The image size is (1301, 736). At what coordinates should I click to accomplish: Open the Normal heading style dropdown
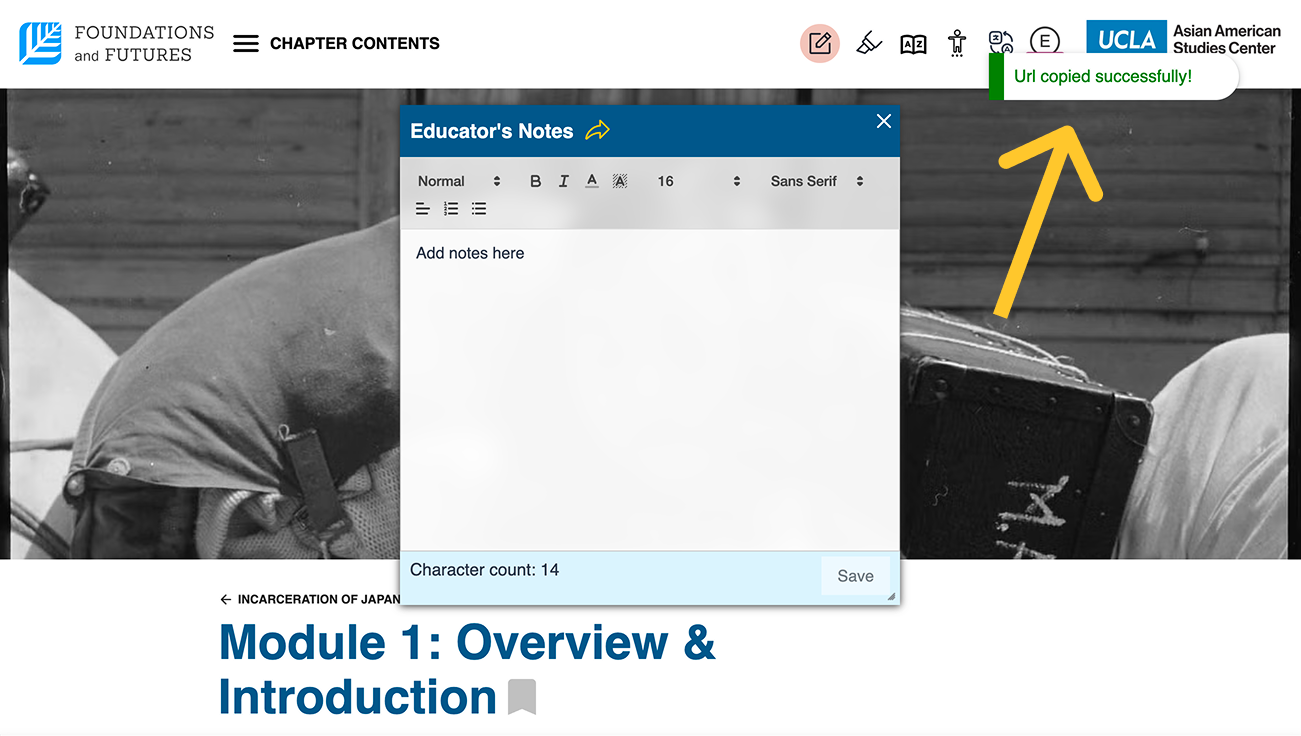point(459,181)
